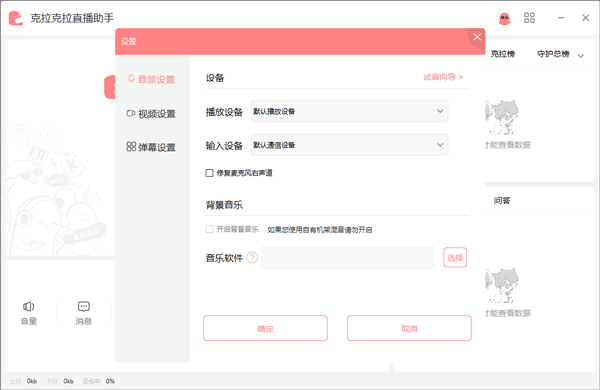The width and height of the screenshot is (600, 390).
Task: Select 音频设置 audio settings tab
Action: click(152, 79)
